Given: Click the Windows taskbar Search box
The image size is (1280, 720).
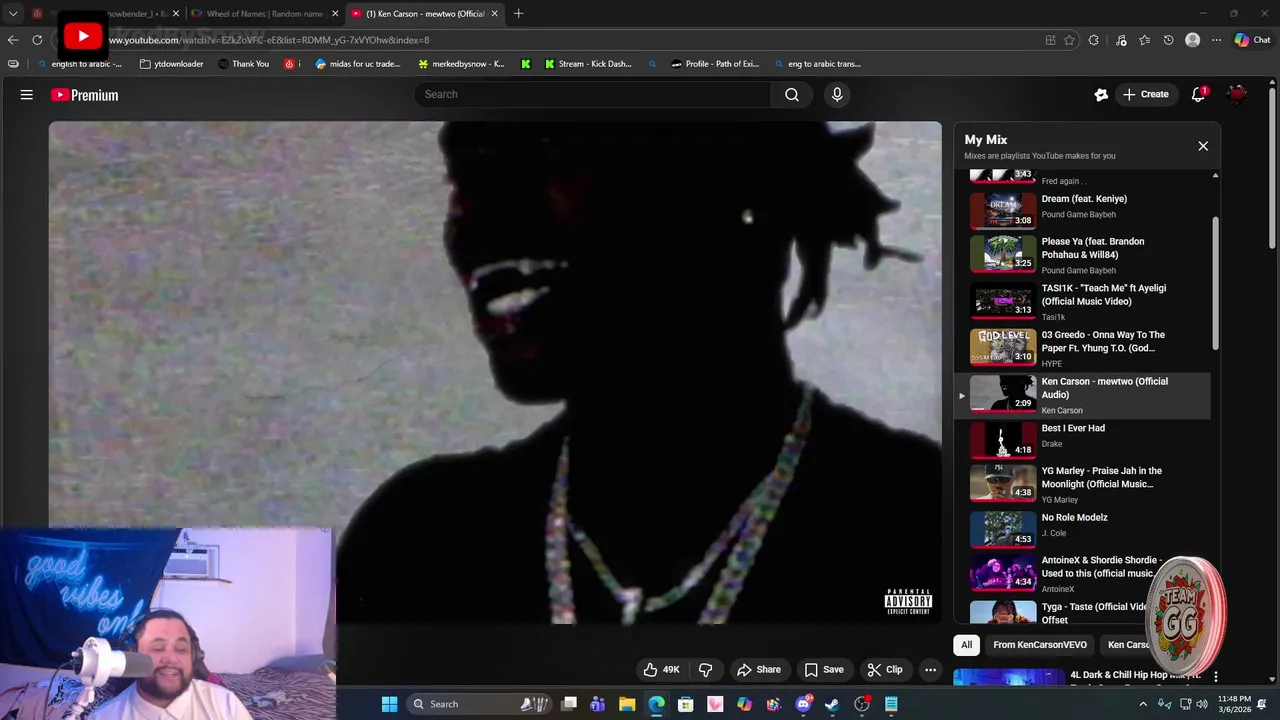Looking at the screenshot, I should [480, 704].
